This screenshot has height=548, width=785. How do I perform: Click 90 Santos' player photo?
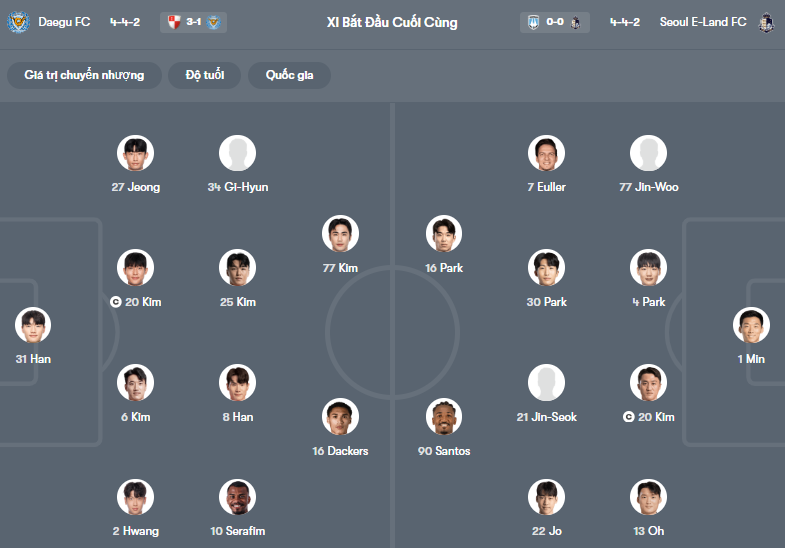tap(444, 417)
